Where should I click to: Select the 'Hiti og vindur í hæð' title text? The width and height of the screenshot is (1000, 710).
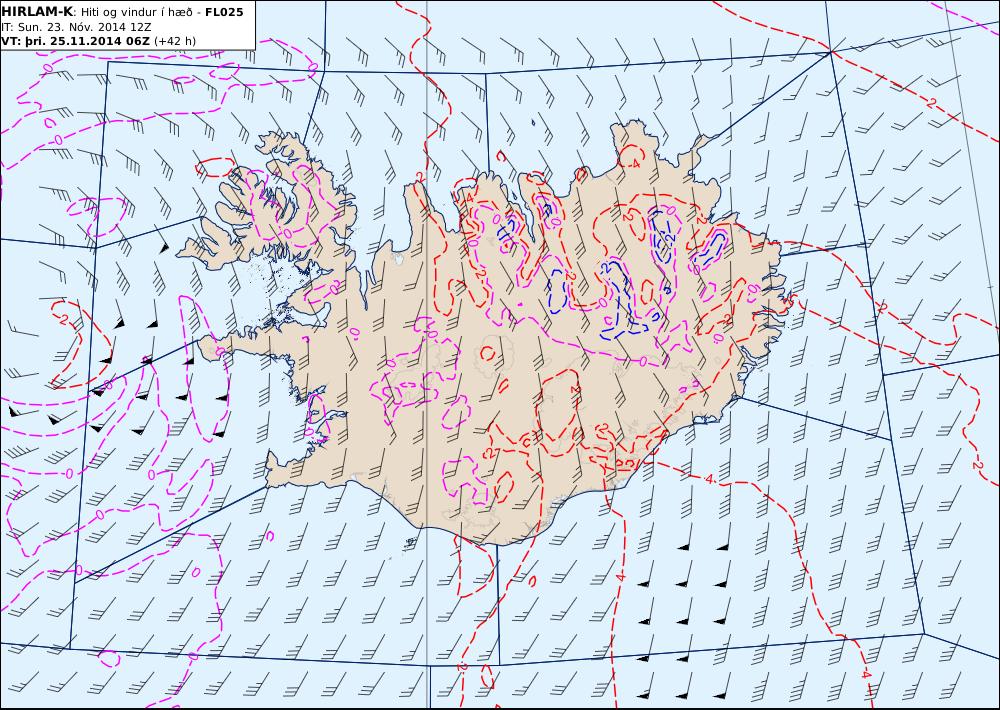[x=136, y=13]
